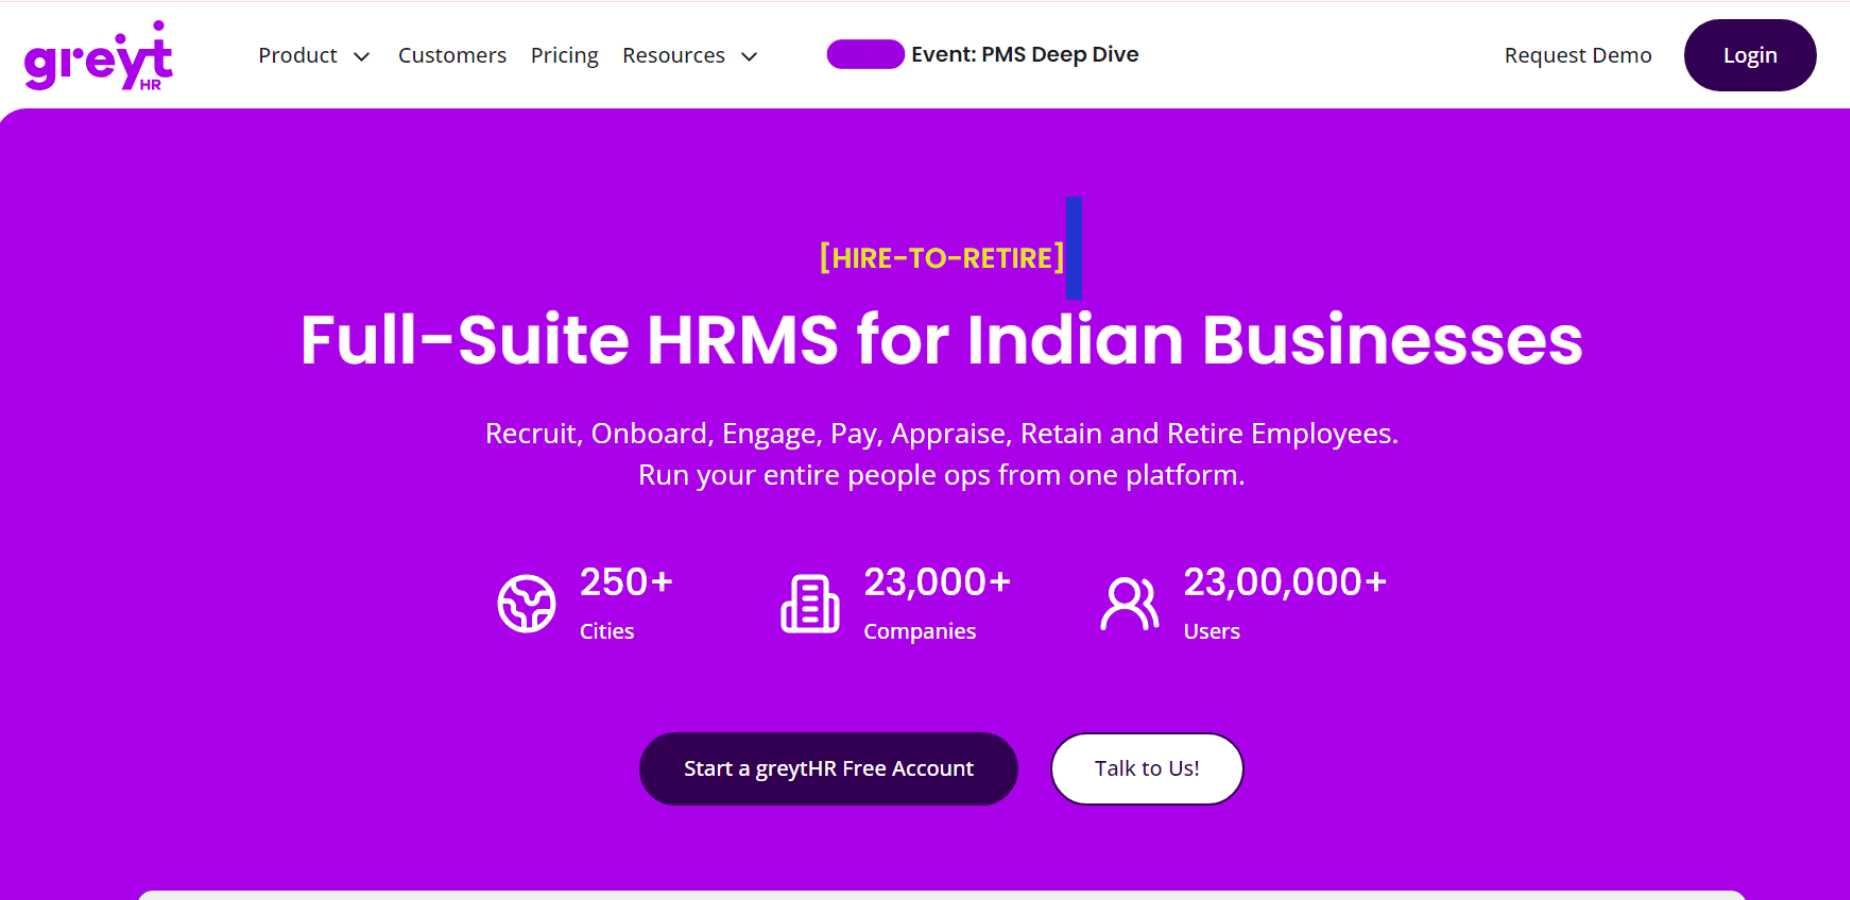Expand the Resources menu
The width and height of the screenshot is (1850, 900).
coord(673,55)
